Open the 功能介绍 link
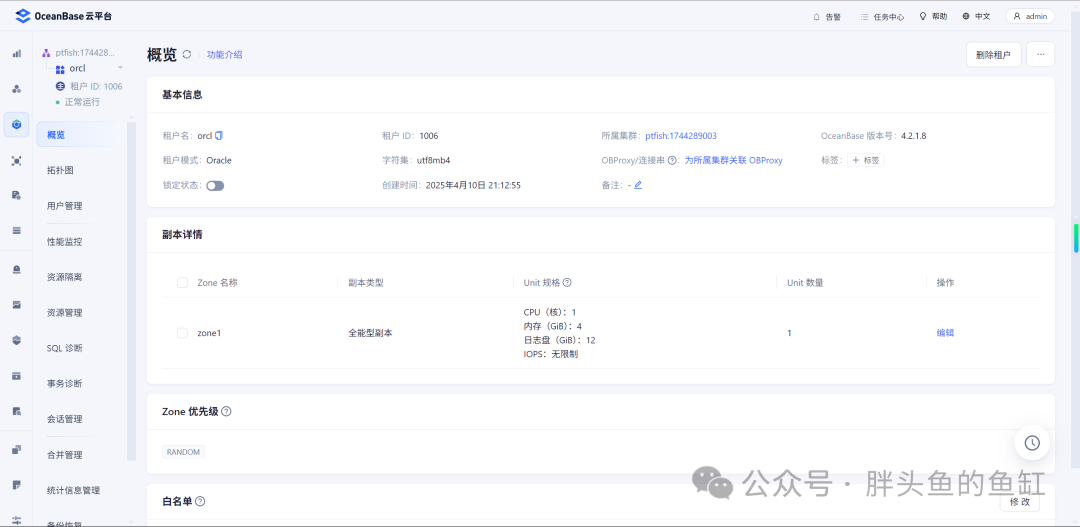 point(225,54)
